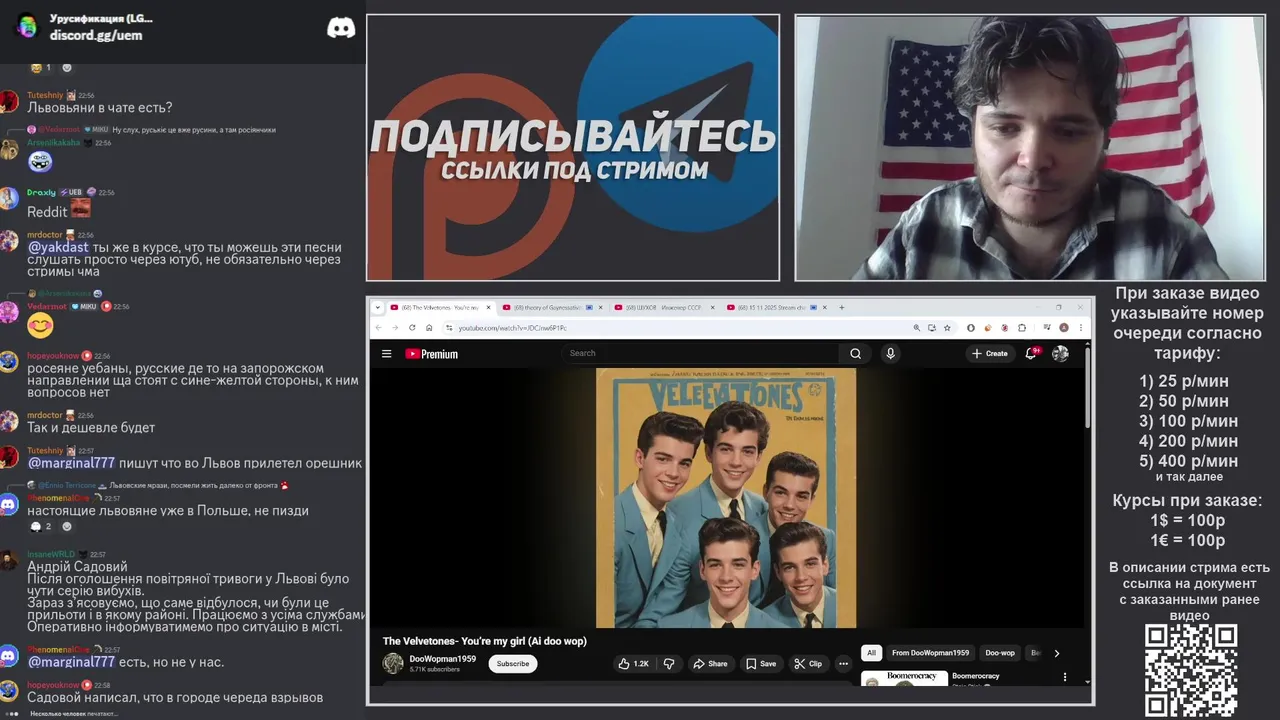This screenshot has width=1280, height=720.
Task: Subscribe to DooWopman1959 channel
Action: point(513,663)
